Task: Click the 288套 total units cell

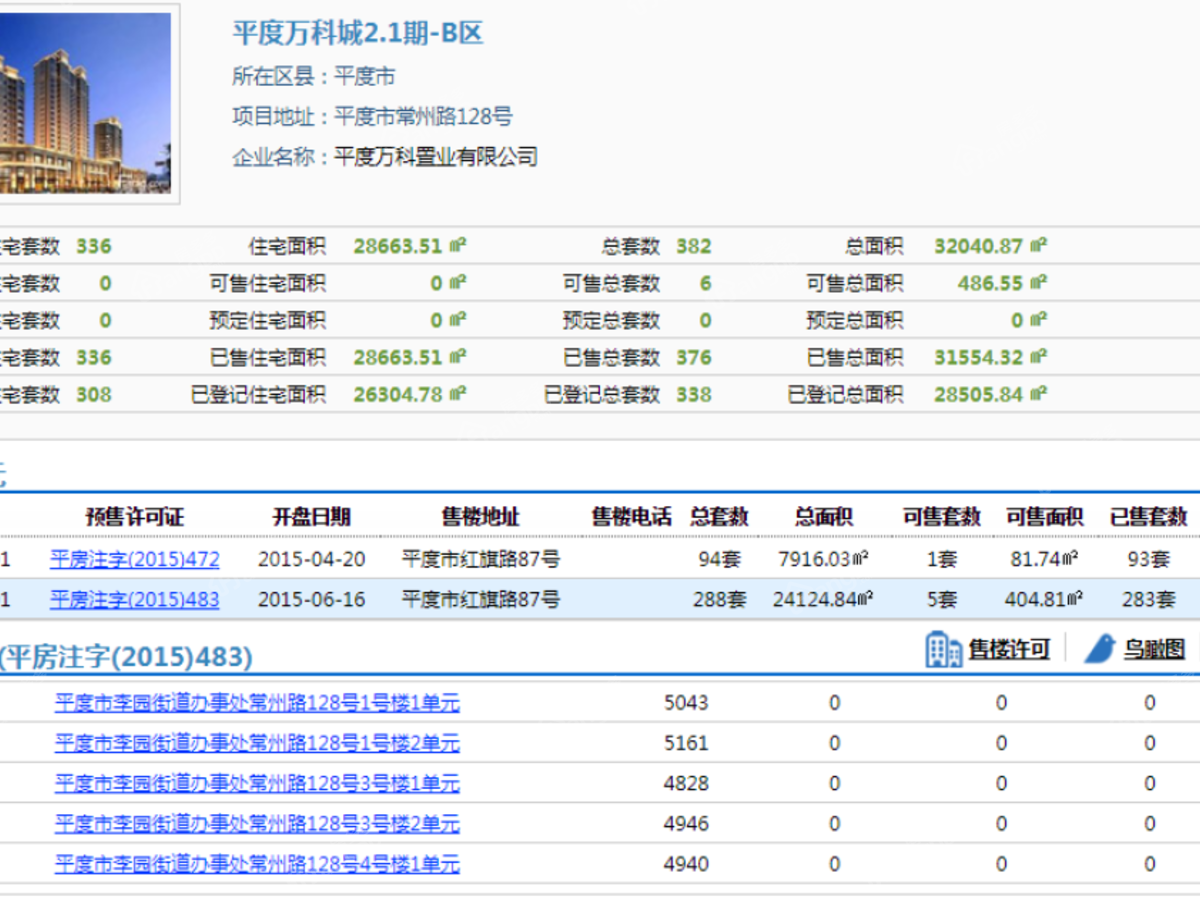Action: tap(720, 600)
